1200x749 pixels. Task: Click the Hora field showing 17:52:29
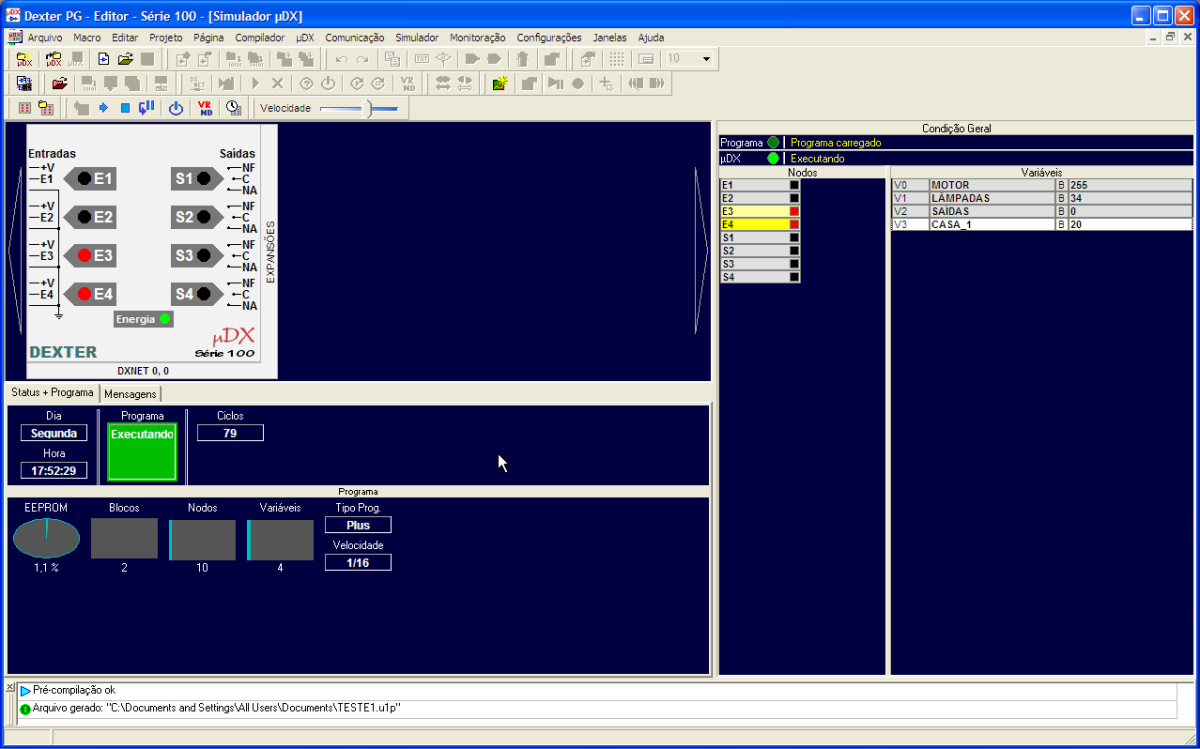tap(54, 471)
